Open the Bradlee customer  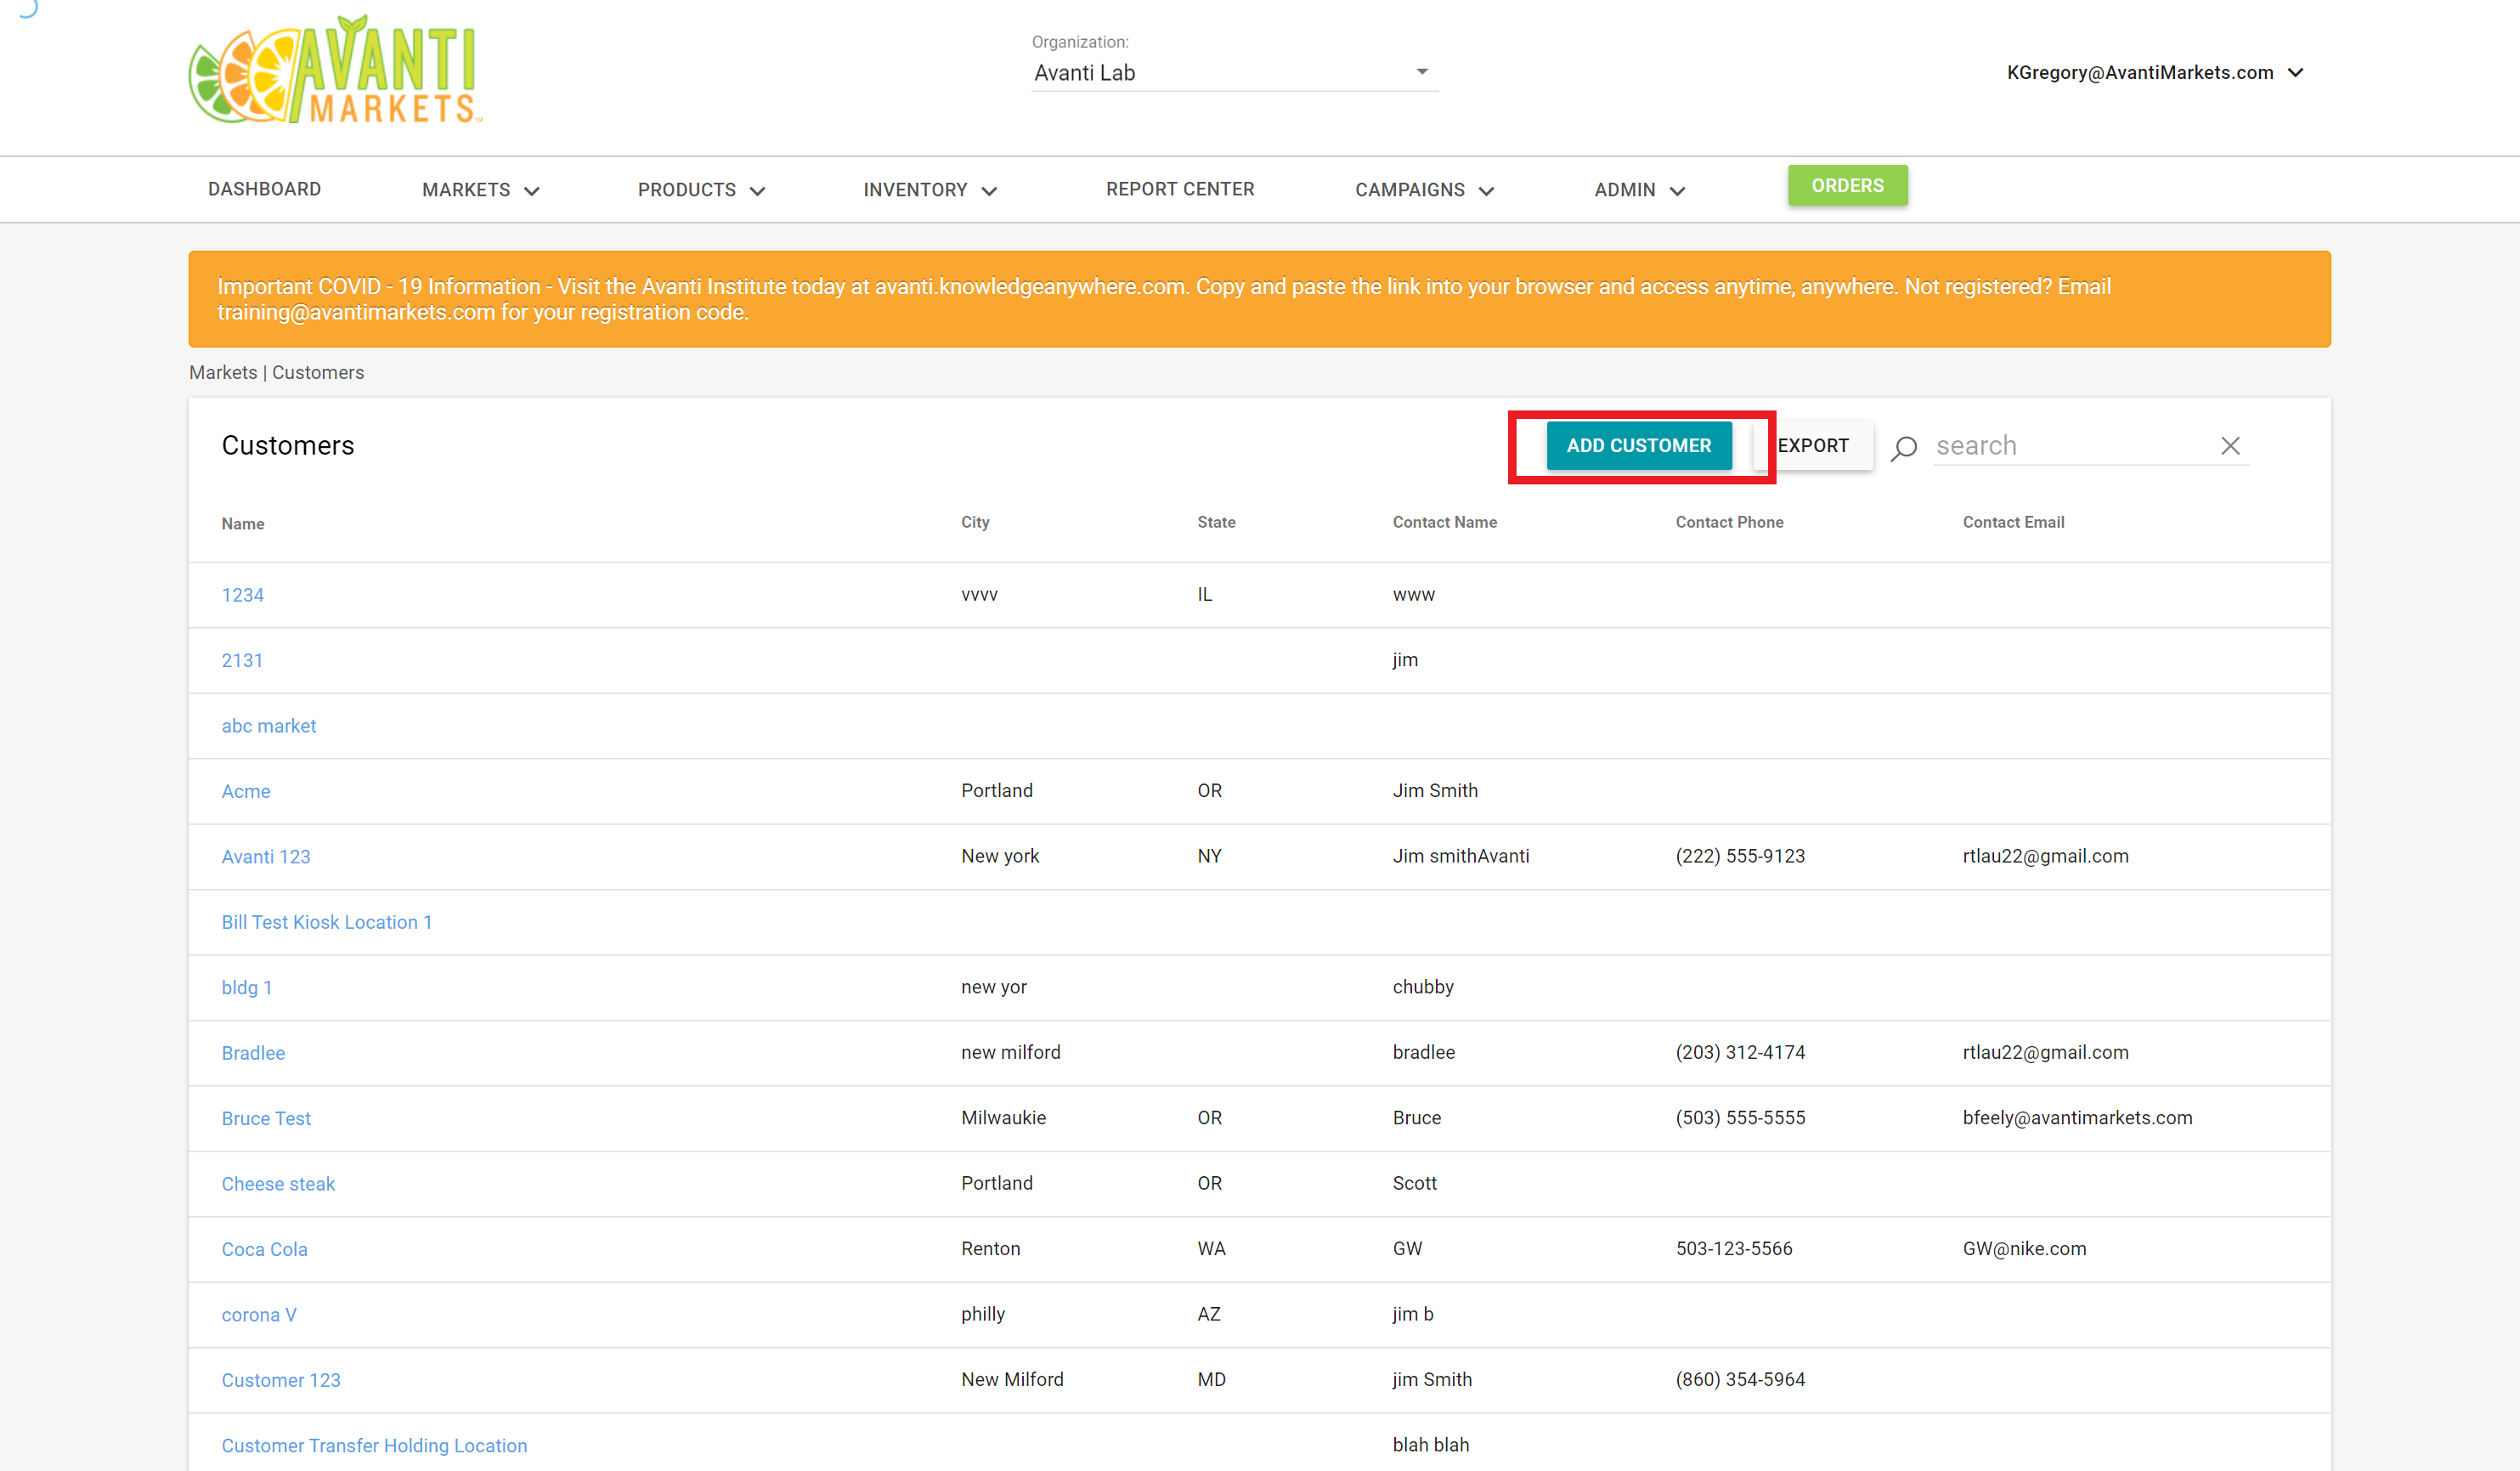pyautogui.click(x=253, y=1053)
